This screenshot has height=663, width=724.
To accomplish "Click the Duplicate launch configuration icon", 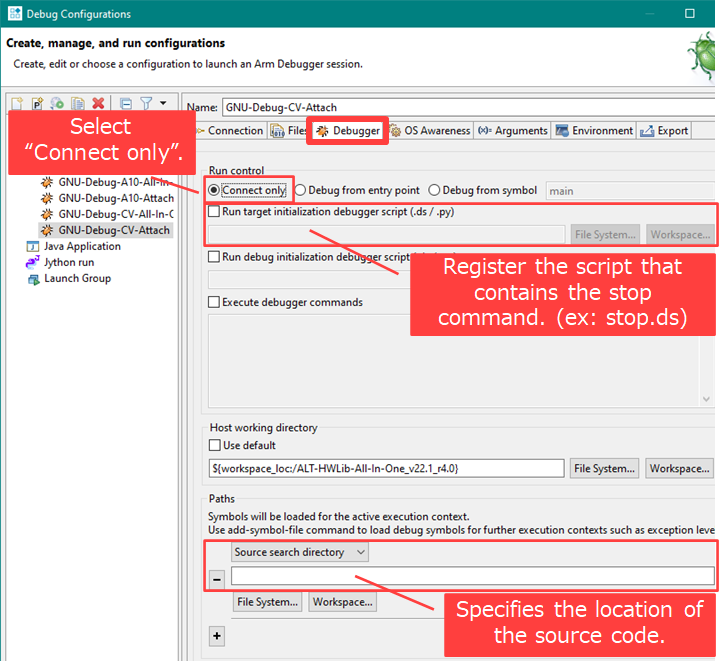I will 77,103.
